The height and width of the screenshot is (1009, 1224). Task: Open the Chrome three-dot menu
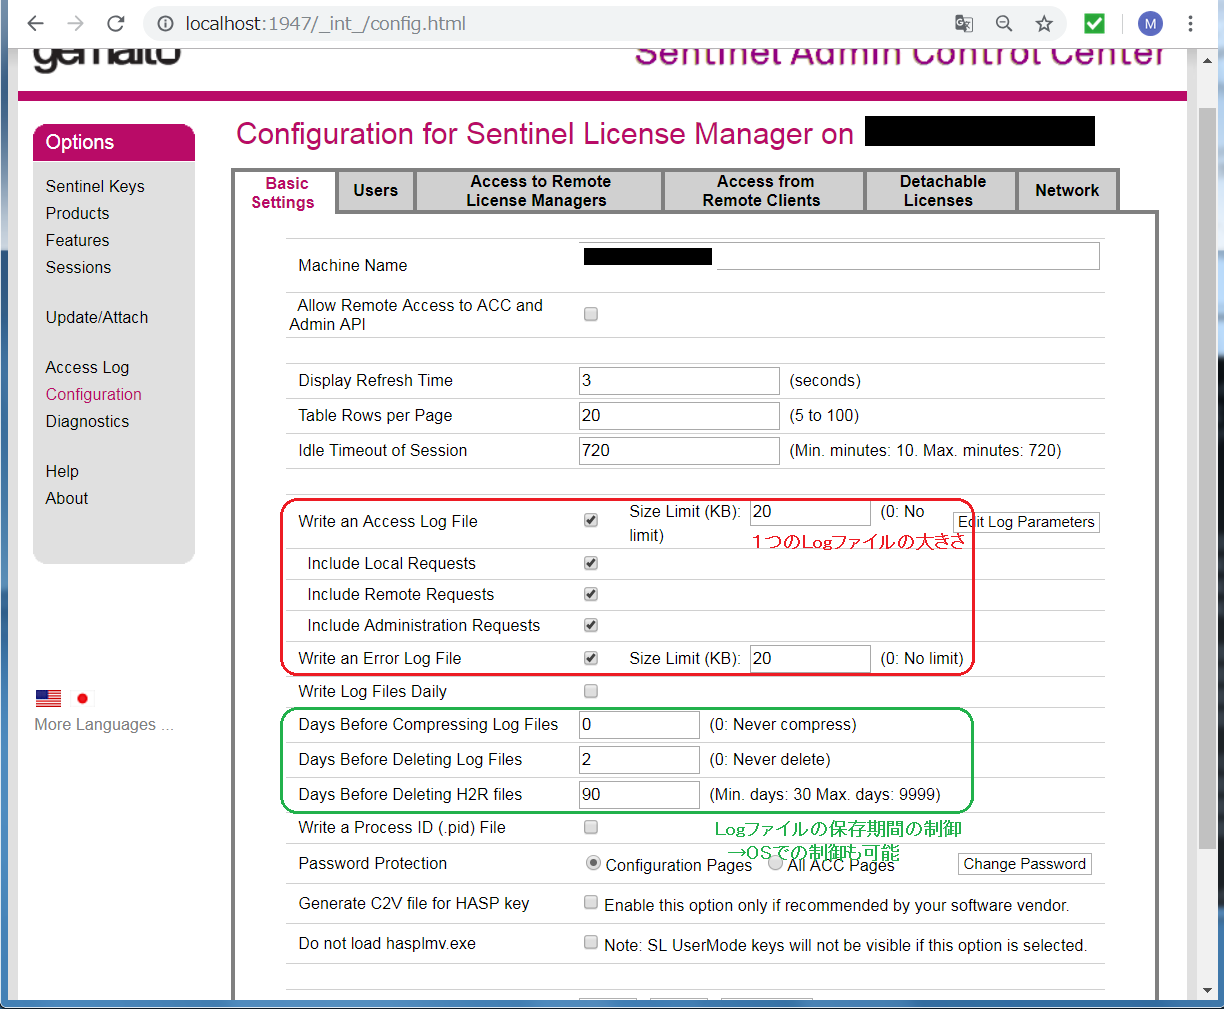1190,23
